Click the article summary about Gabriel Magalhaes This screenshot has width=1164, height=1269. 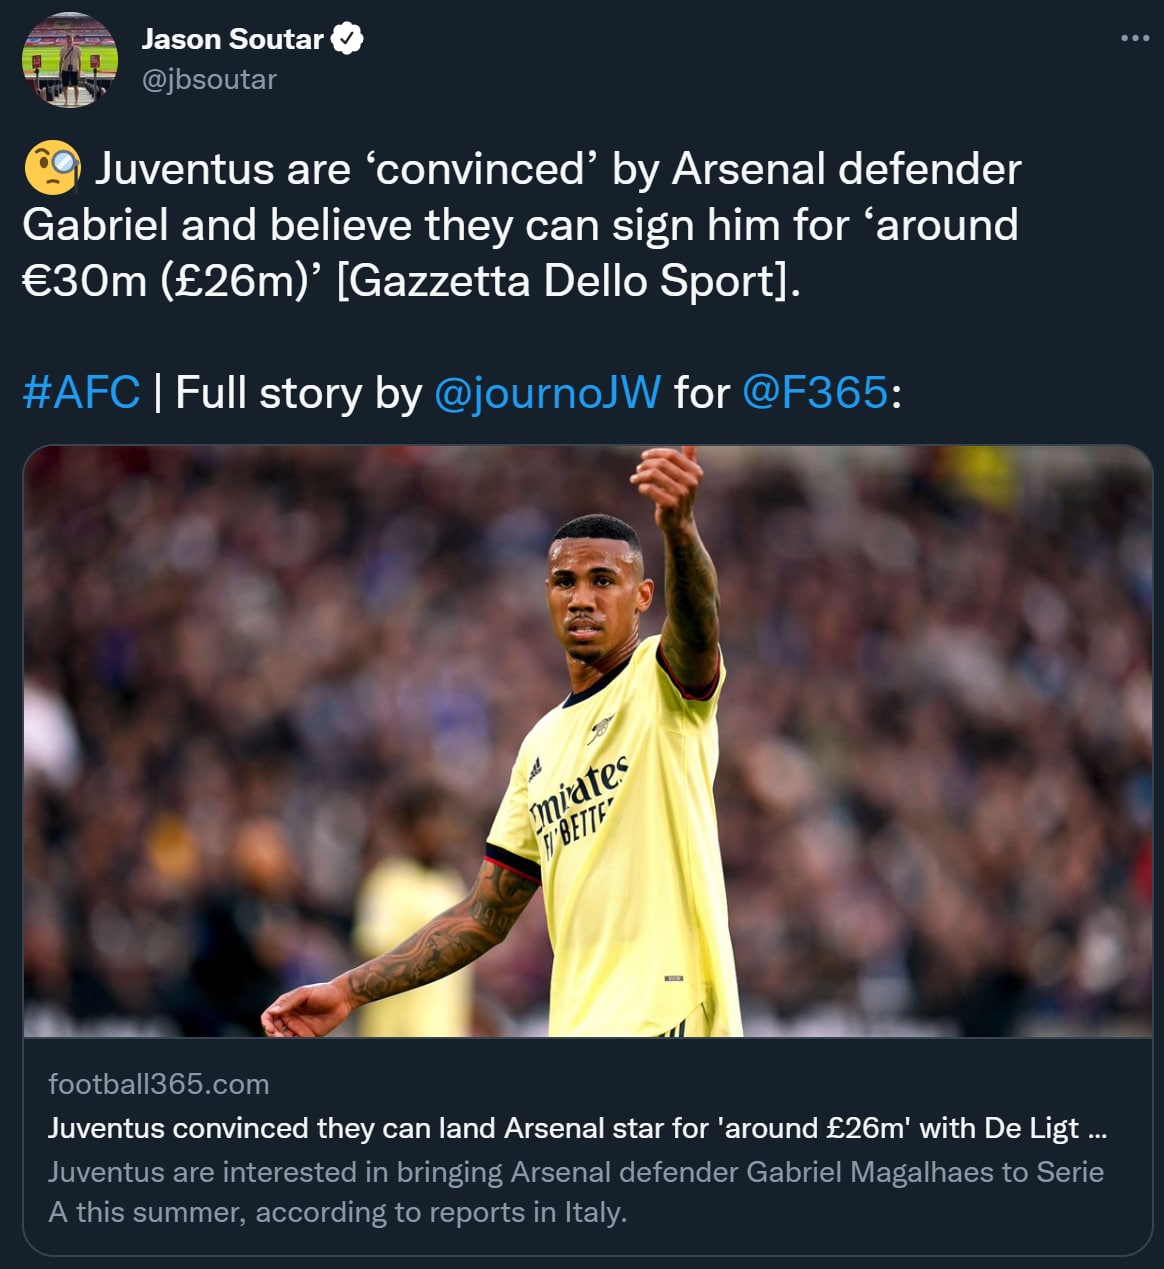[575, 1192]
